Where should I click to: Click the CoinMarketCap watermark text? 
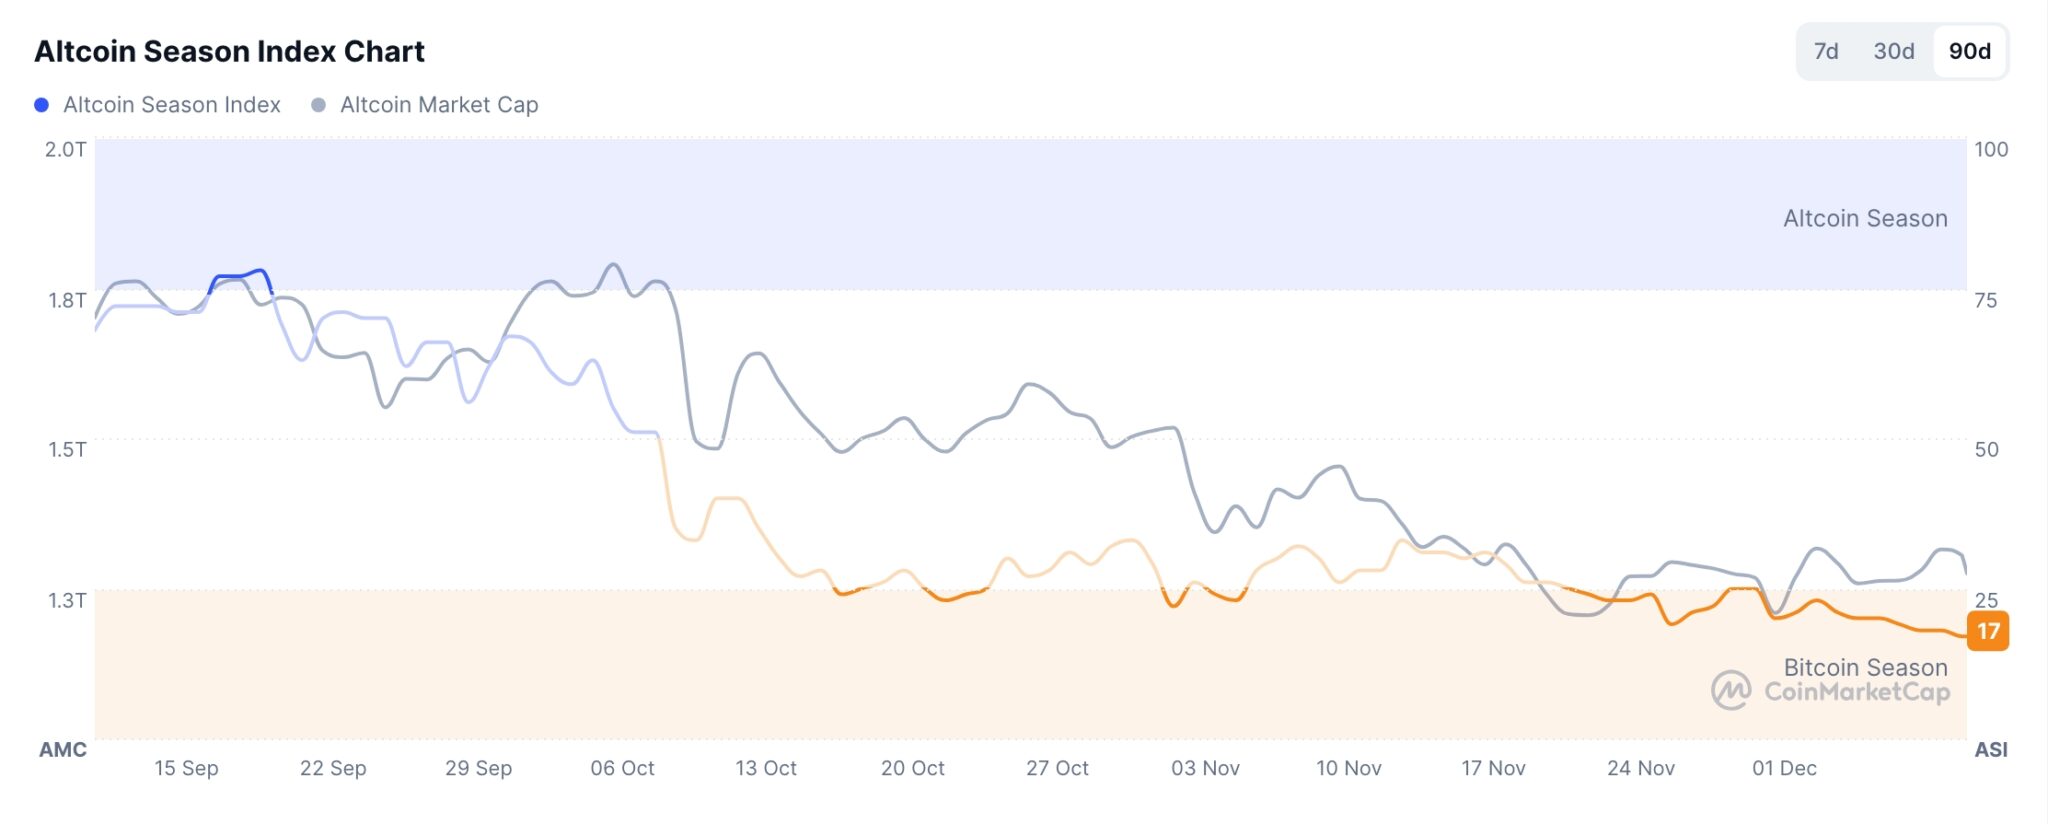point(1856,692)
